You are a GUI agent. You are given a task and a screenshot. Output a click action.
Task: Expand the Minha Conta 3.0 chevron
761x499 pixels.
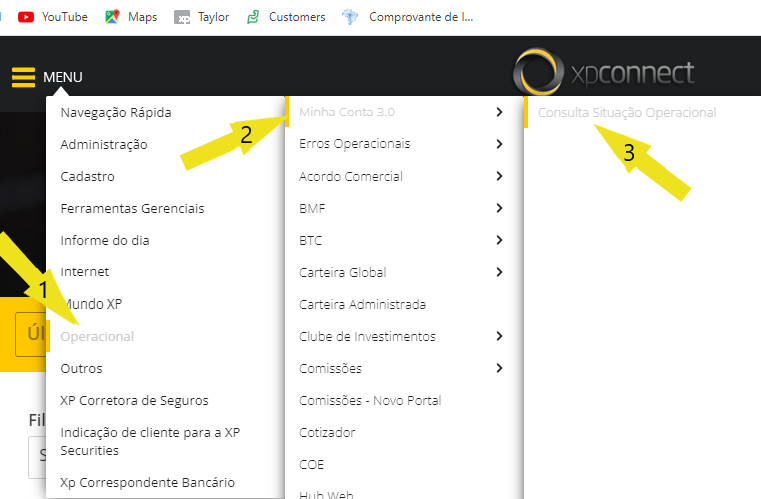(499, 112)
